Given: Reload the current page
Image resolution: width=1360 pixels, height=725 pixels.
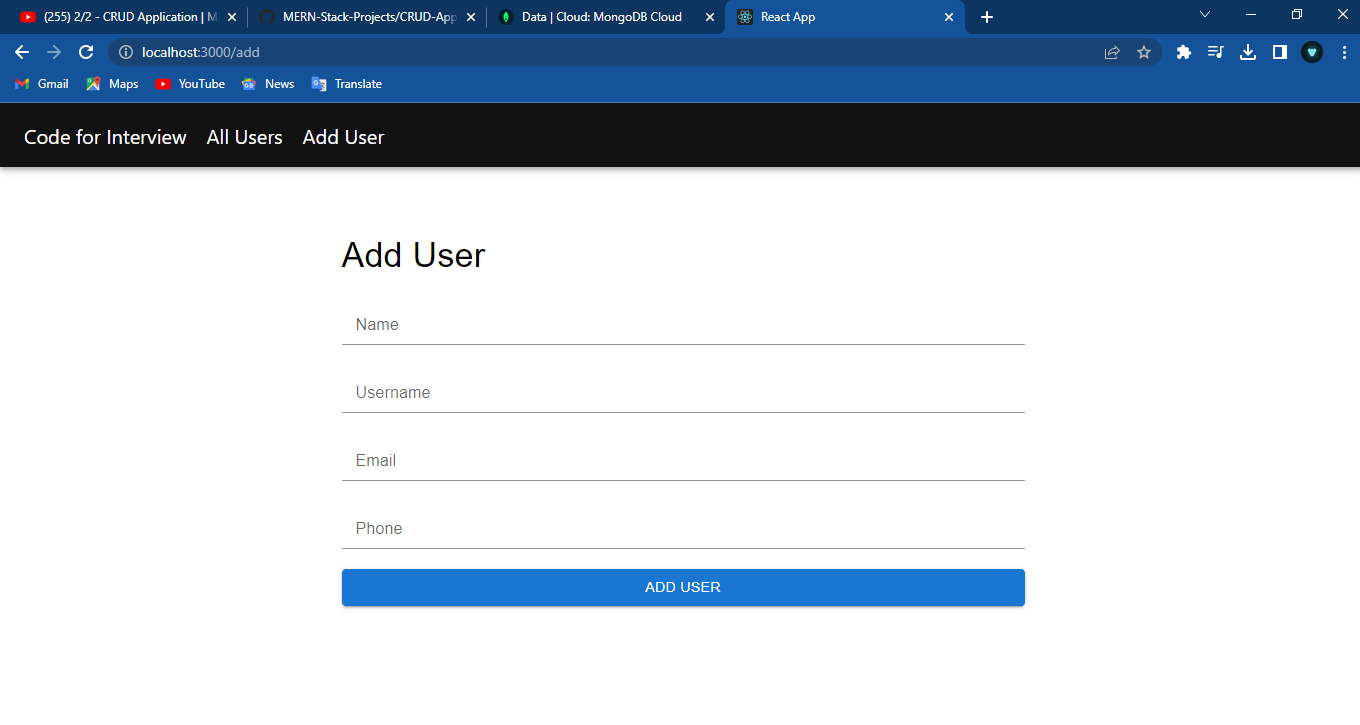Looking at the screenshot, I should pos(86,52).
